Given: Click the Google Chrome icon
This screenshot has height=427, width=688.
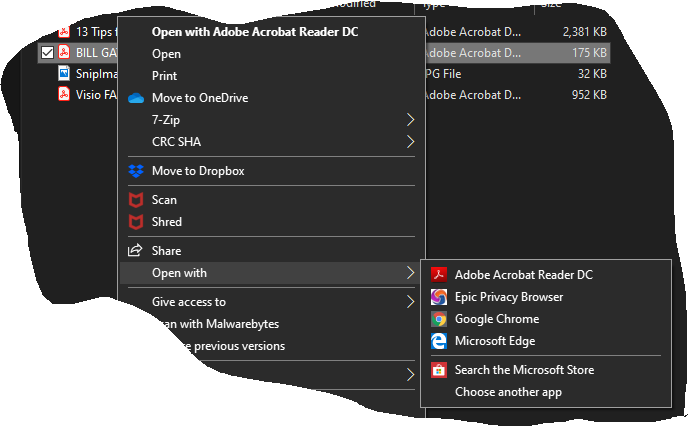Looking at the screenshot, I should [x=439, y=319].
